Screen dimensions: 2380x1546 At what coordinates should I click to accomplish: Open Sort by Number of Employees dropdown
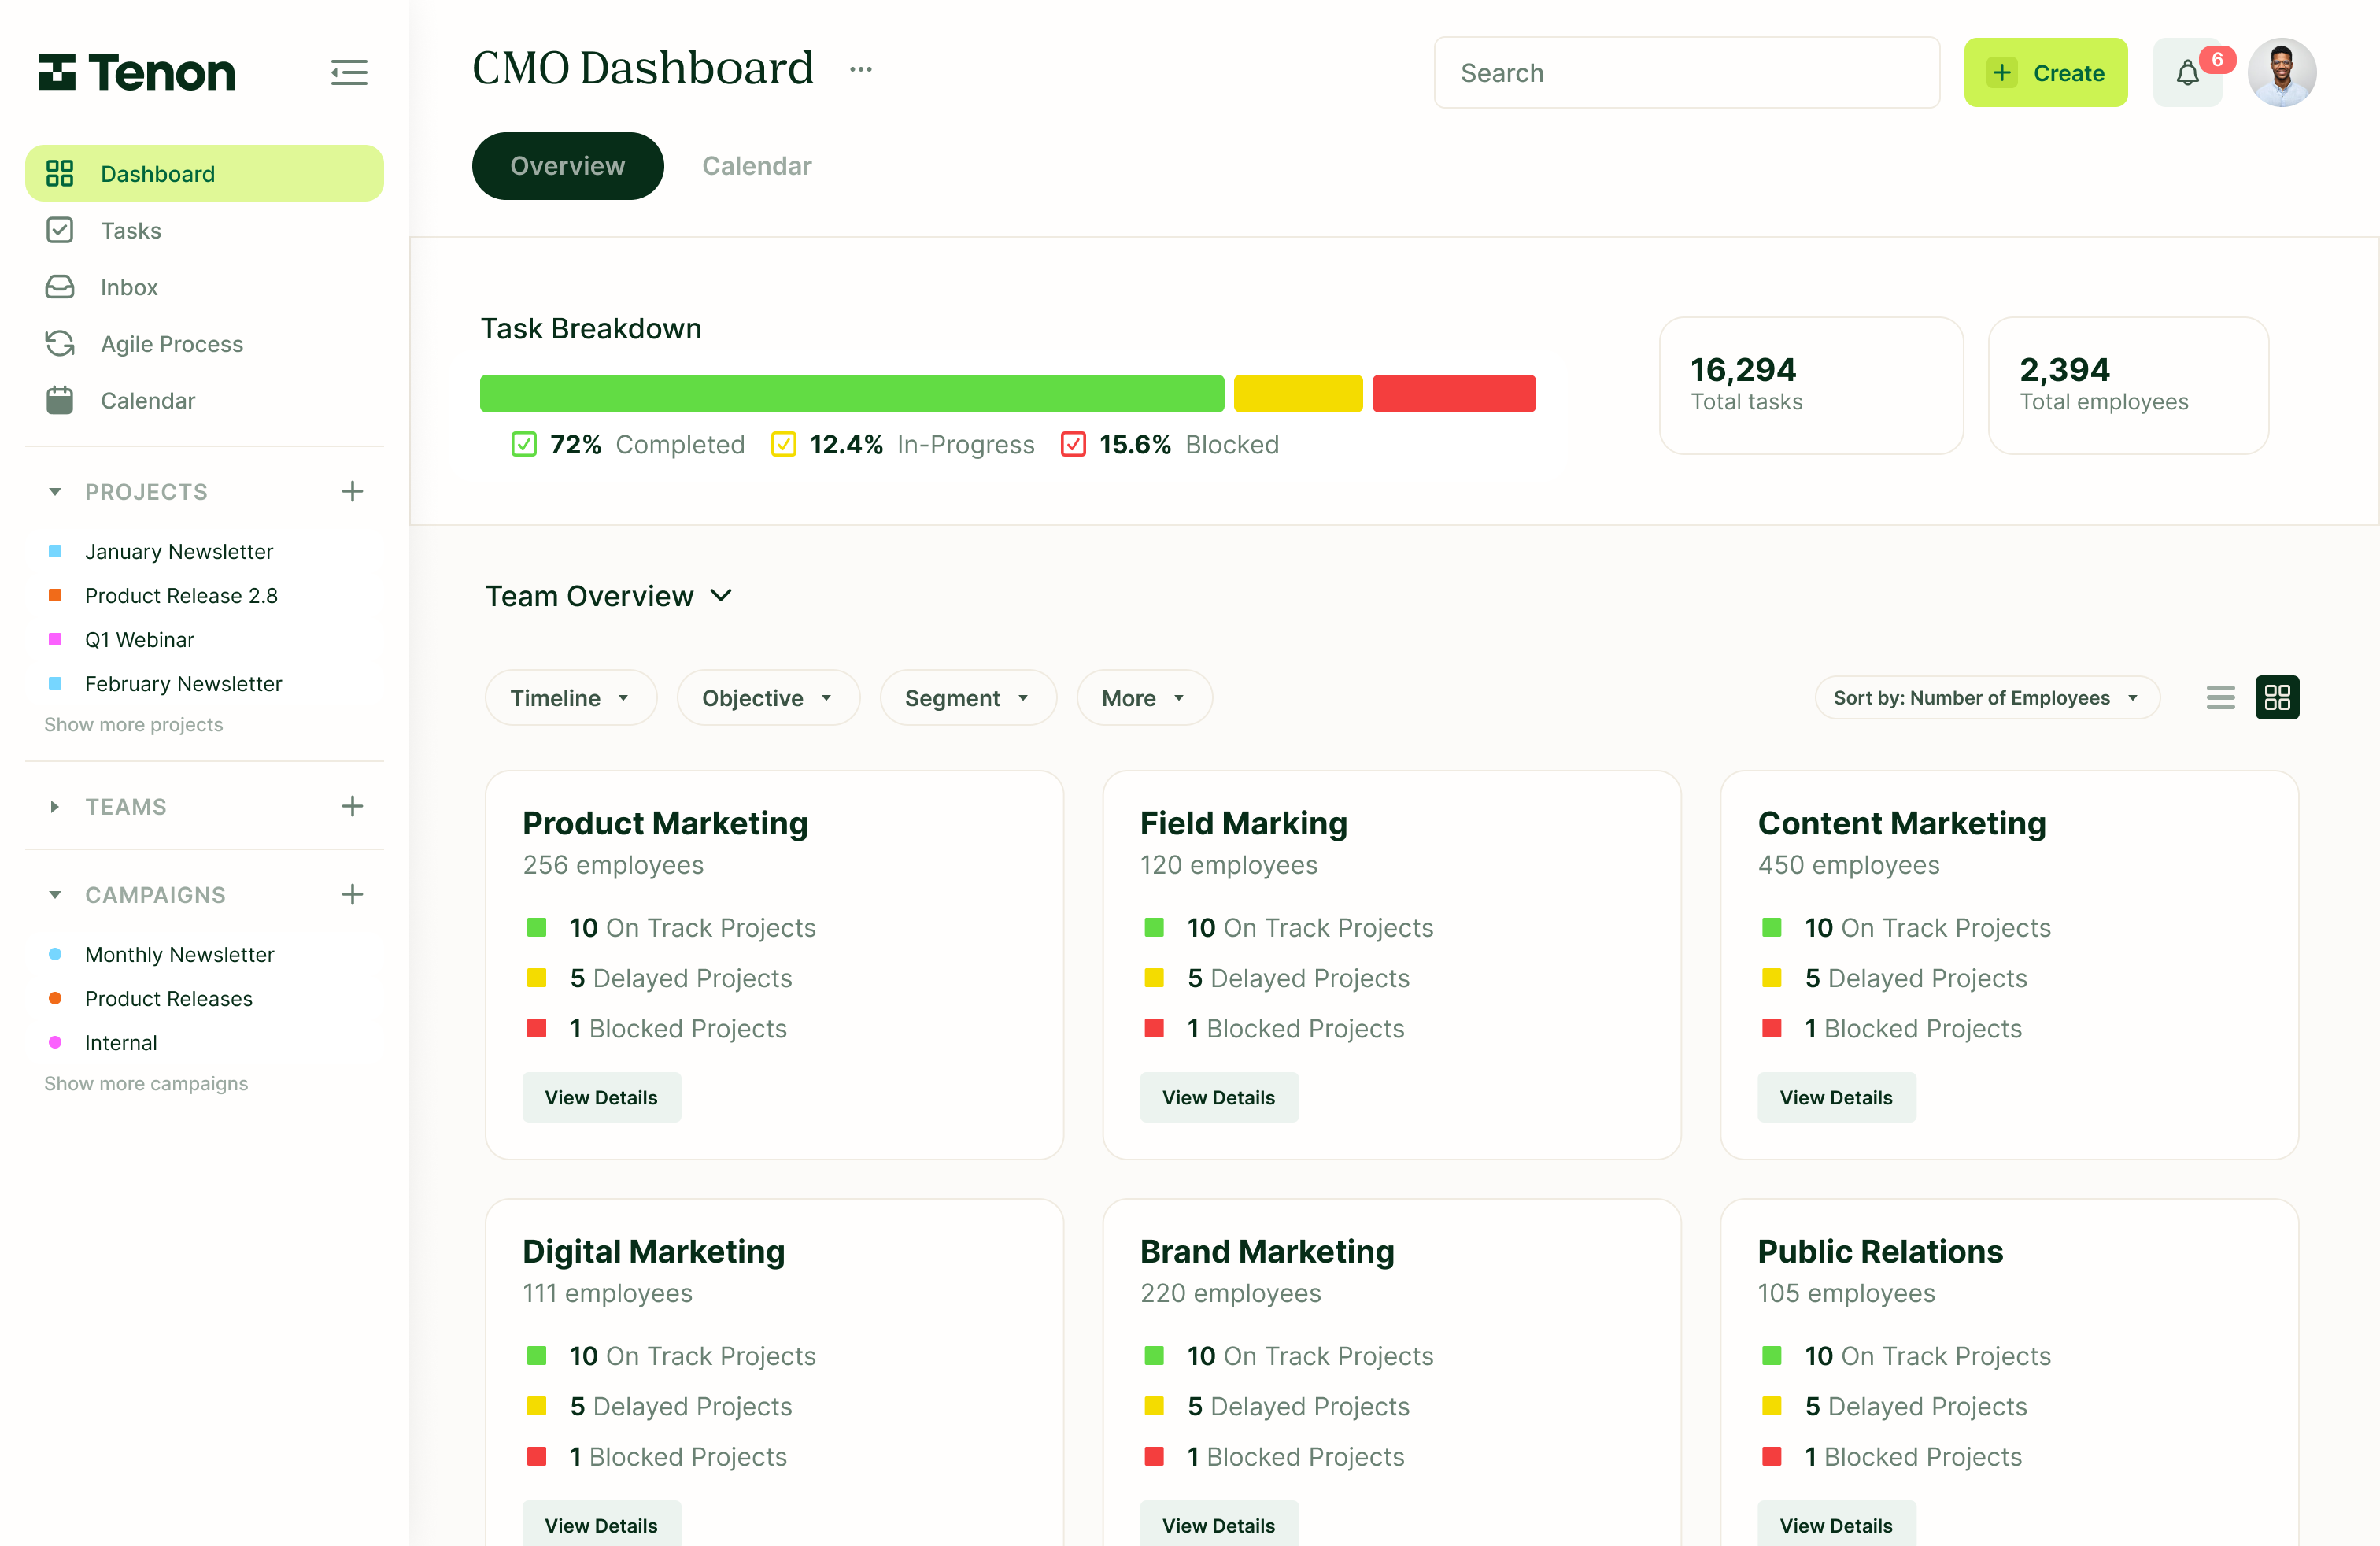click(x=1986, y=698)
